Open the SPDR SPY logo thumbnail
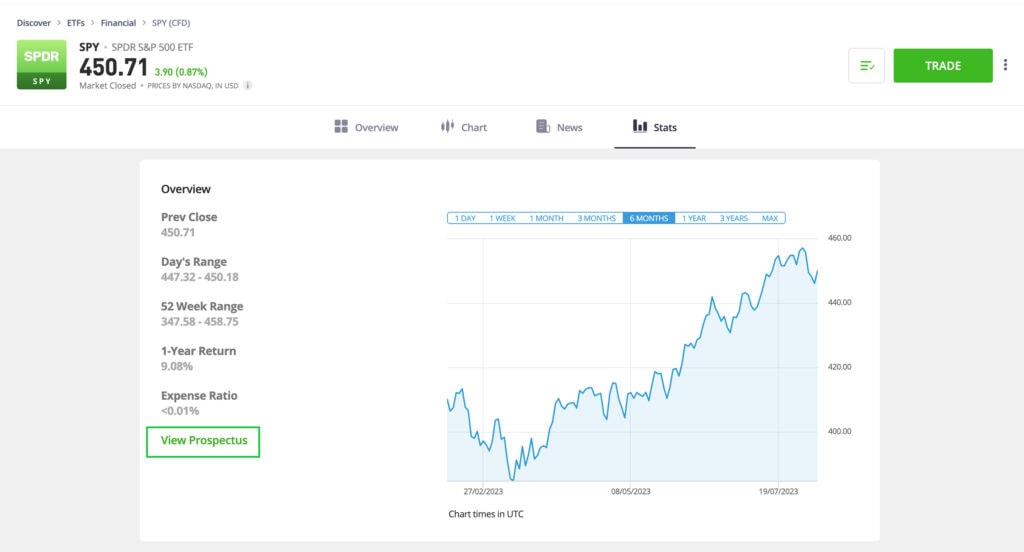 tap(41, 65)
